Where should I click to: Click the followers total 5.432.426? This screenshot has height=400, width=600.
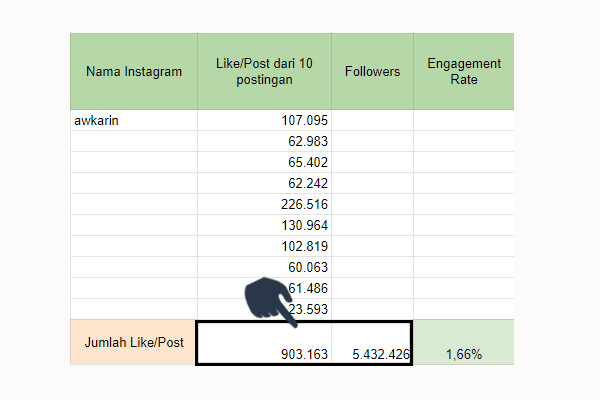pos(372,343)
